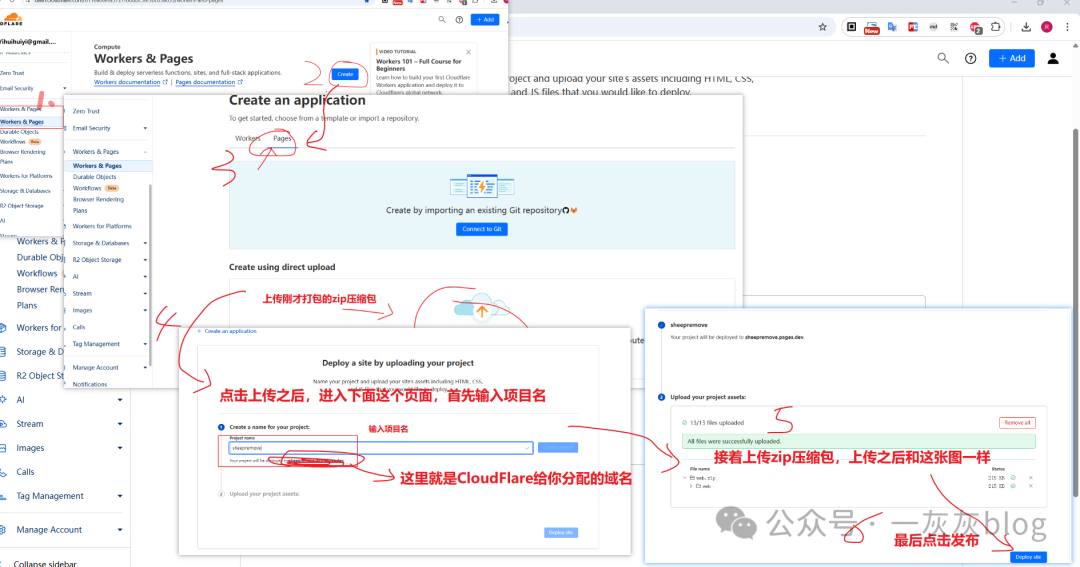Click the Cloudflare logo
The width and height of the screenshot is (1080, 567).
pos(11,19)
